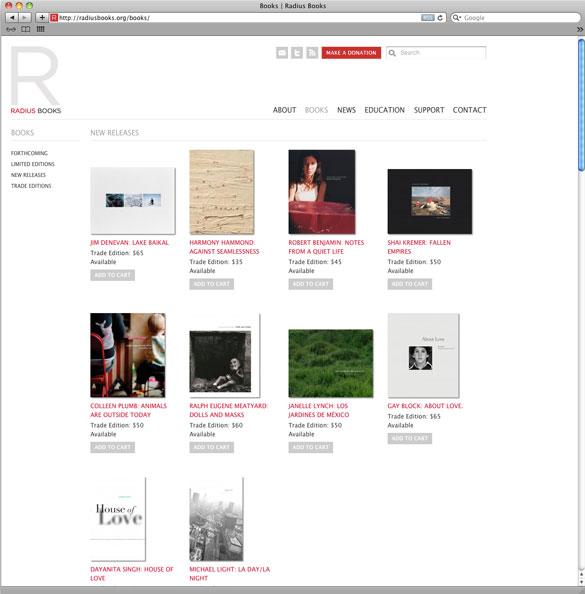585x594 pixels.
Task: Open the Top Sites grid icon
Action: [41, 29]
